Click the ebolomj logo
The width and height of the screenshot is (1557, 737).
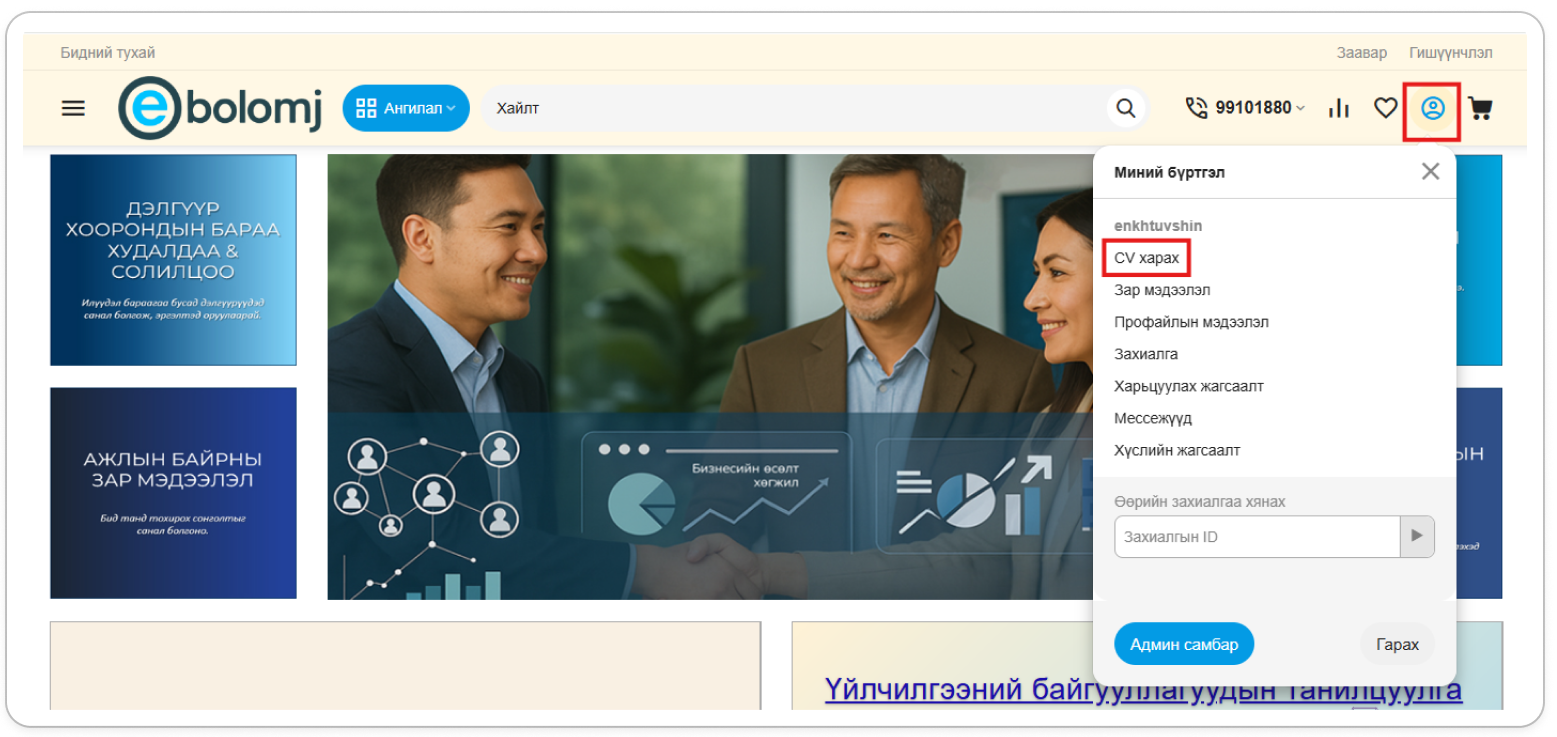(x=221, y=108)
